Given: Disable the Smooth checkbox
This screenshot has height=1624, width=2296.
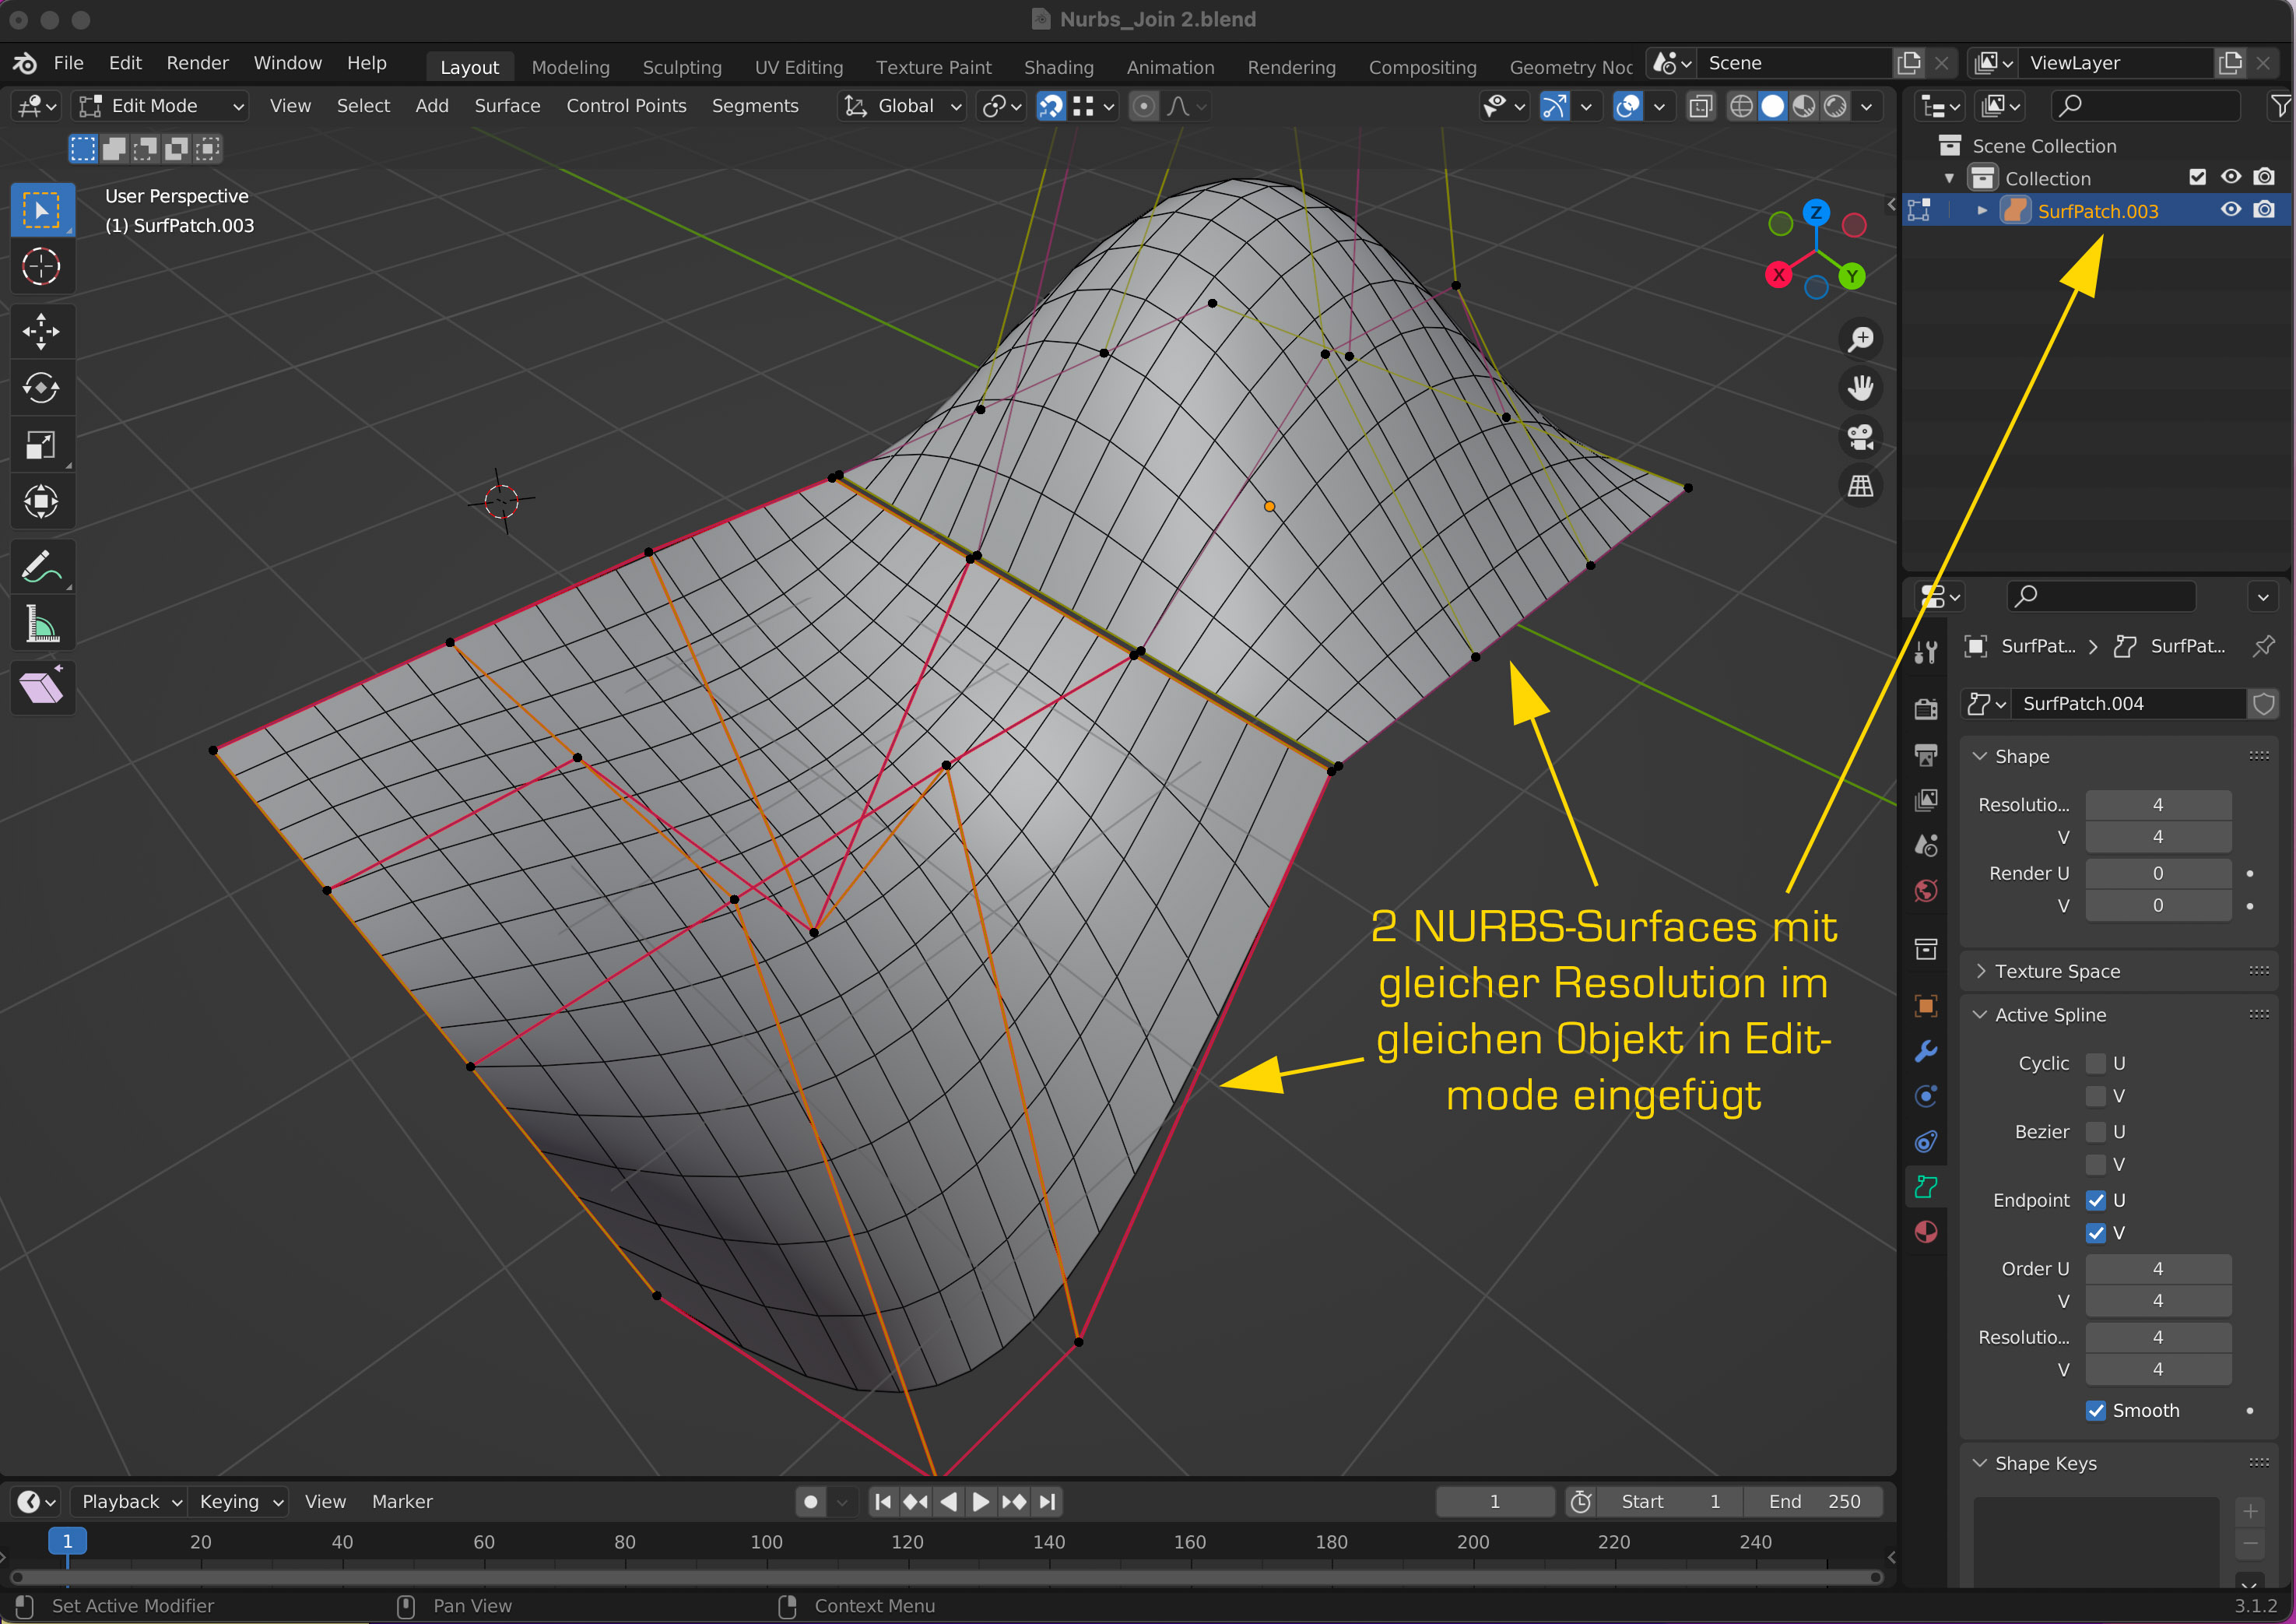Looking at the screenshot, I should (2096, 1410).
